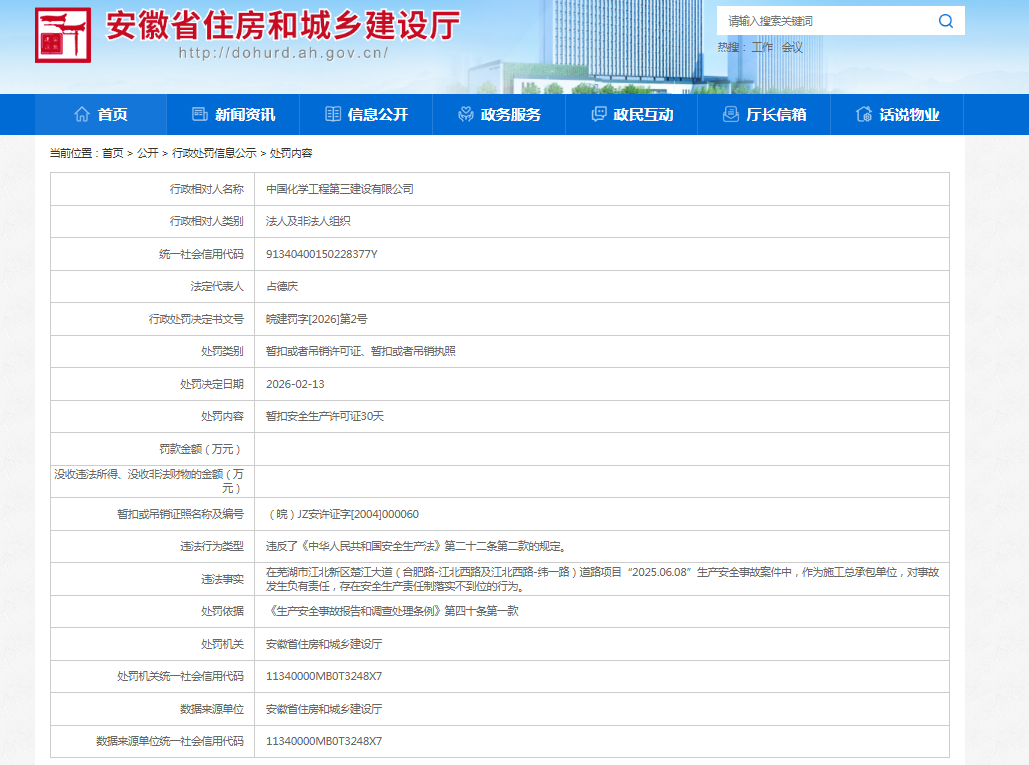Click the decision number 皖建罚字[2026]第2号
Image resolution: width=1029 pixels, height=765 pixels.
point(316,319)
